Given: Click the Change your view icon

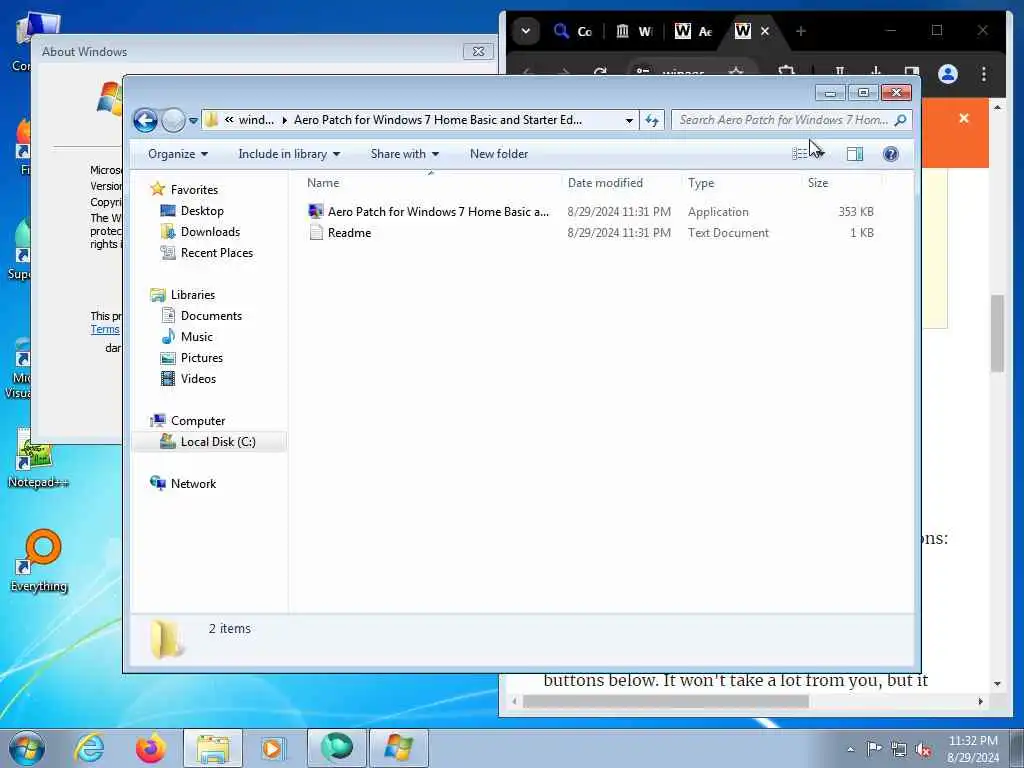Looking at the screenshot, I should tap(800, 154).
